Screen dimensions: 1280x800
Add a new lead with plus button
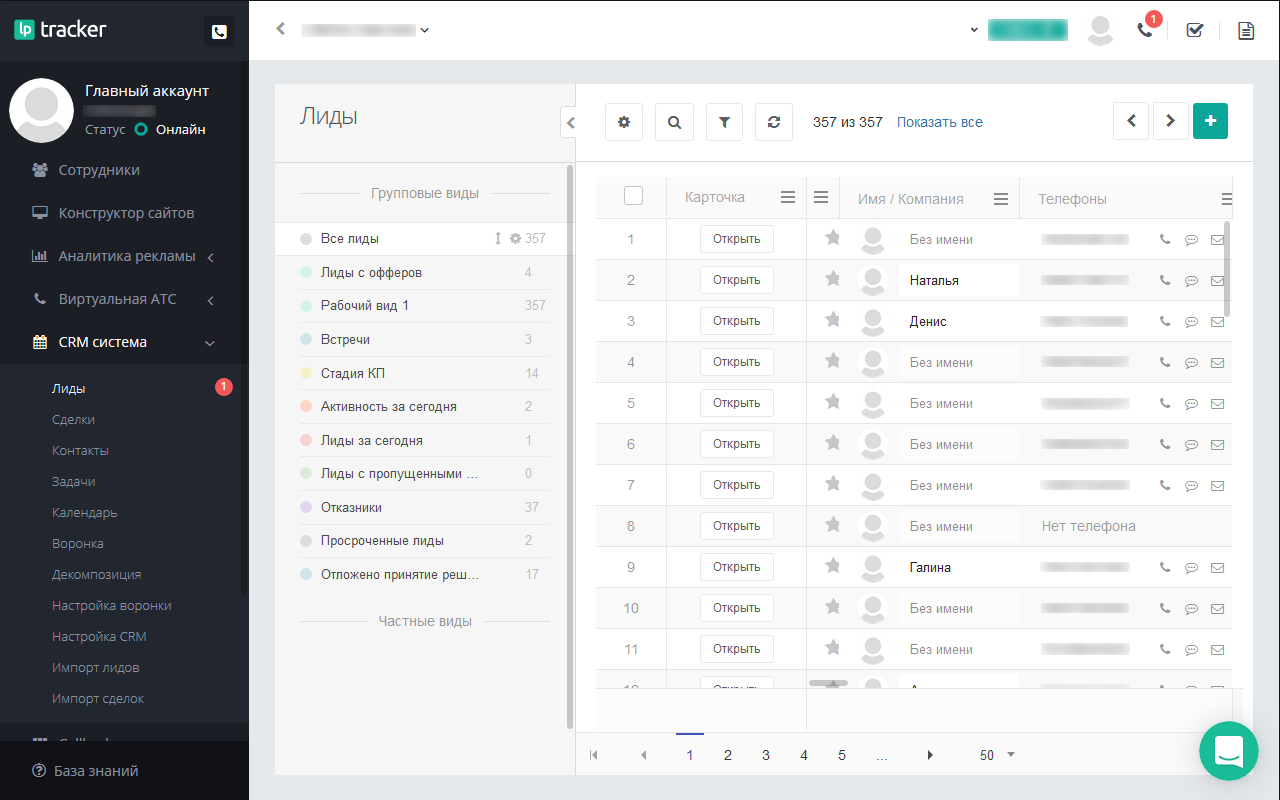coord(1210,121)
